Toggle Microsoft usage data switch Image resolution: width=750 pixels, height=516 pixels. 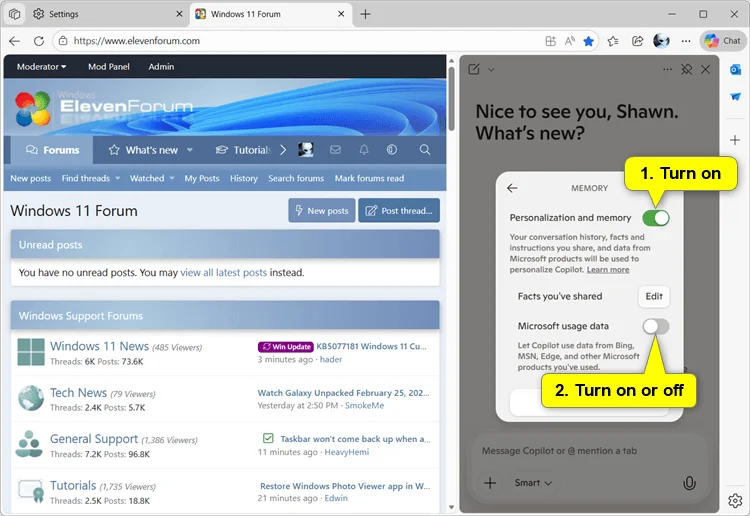(x=656, y=326)
